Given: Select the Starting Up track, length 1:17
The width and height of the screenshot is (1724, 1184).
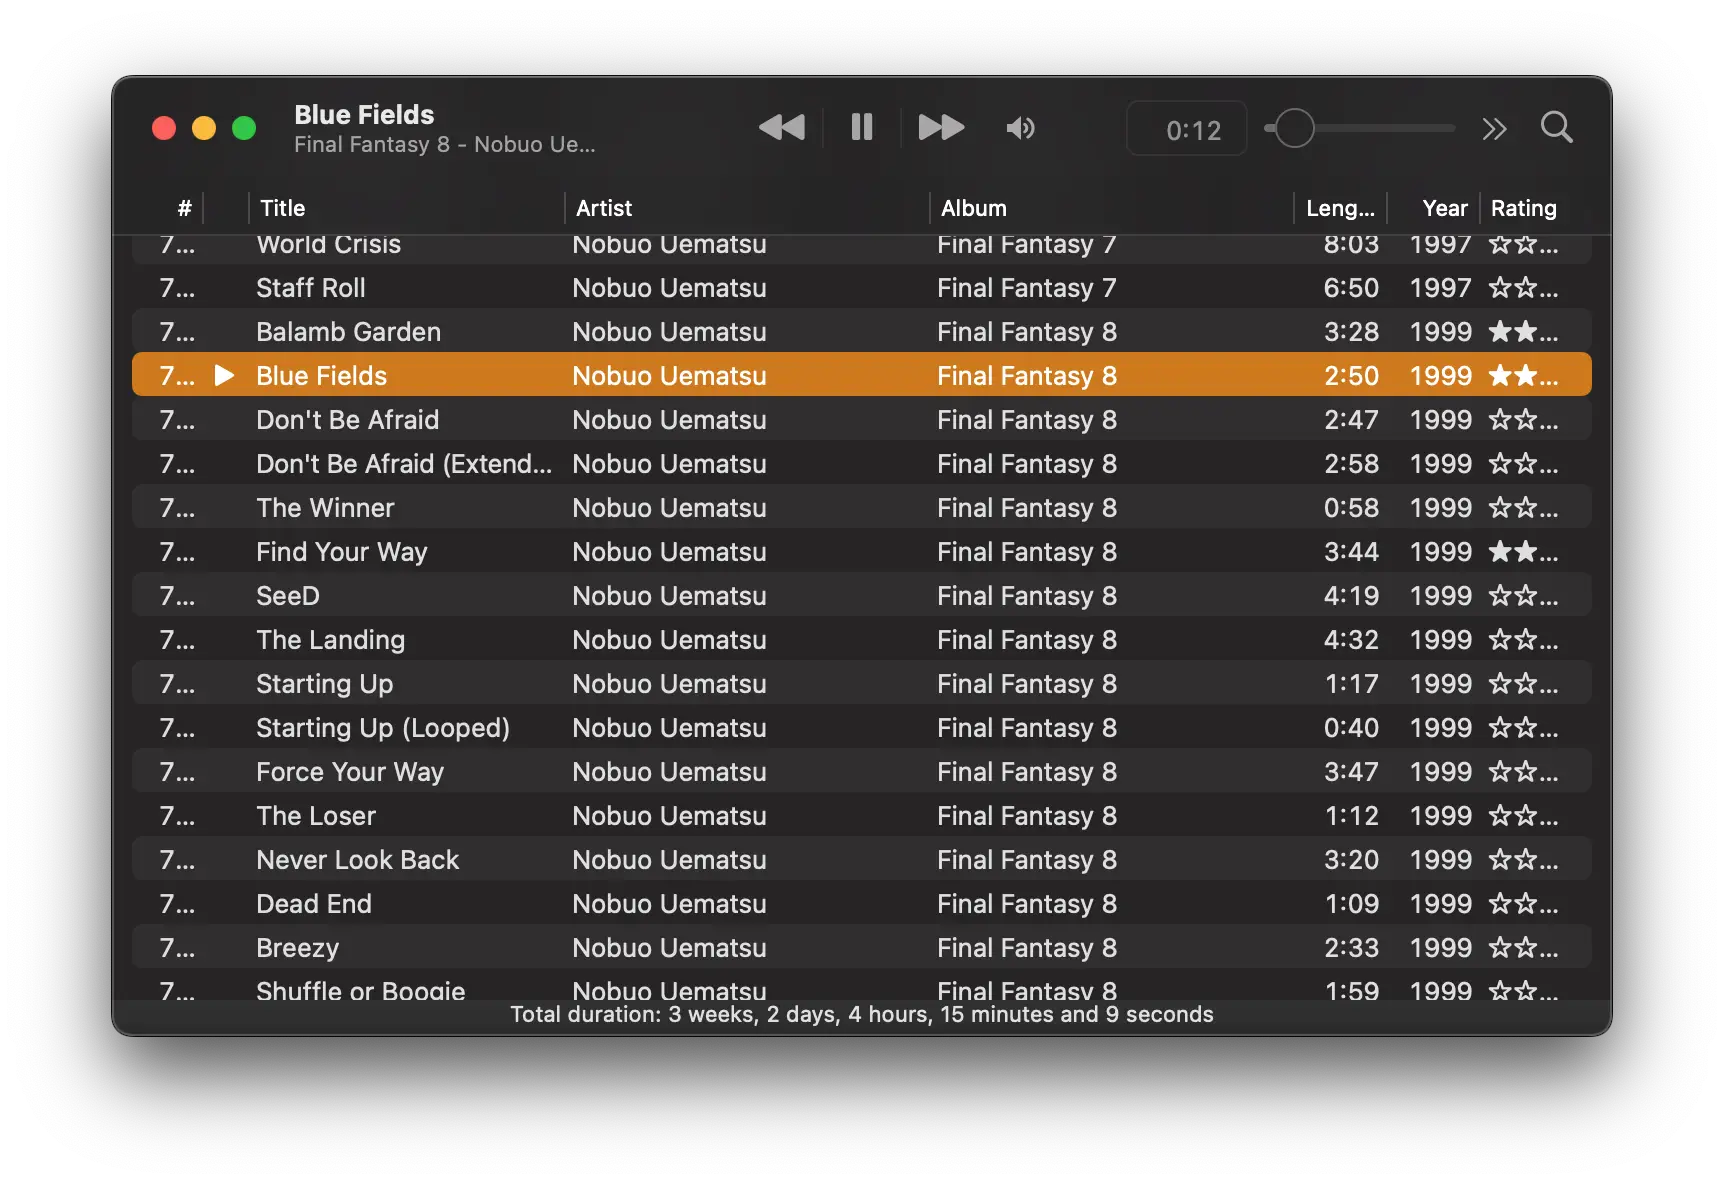Looking at the screenshot, I should coord(862,684).
